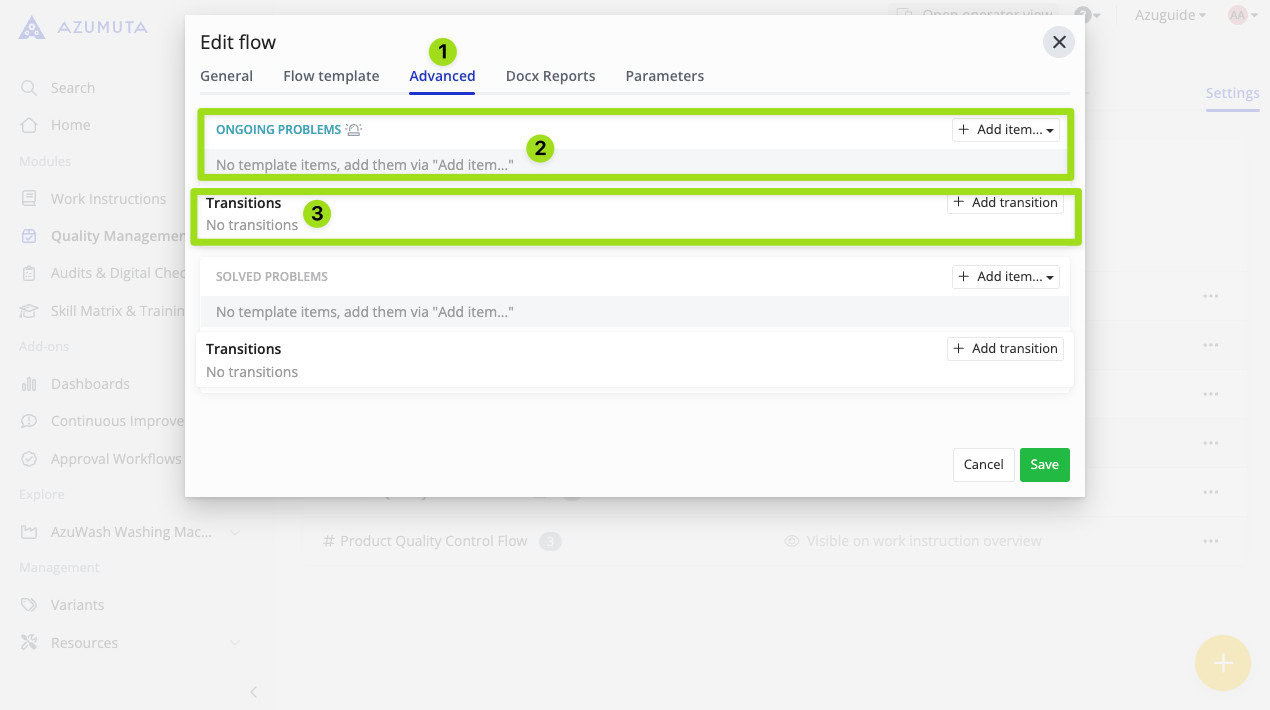1270x710 pixels.
Task: Select the Audits & Digital Checklists icon
Action: click(x=28, y=273)
